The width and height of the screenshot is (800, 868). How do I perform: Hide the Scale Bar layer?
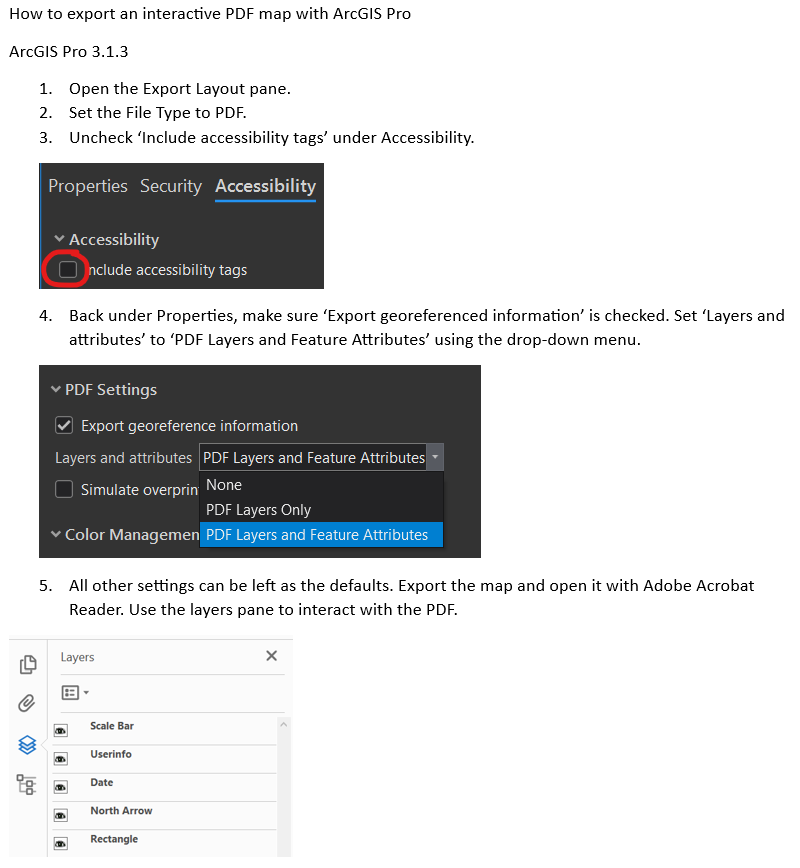(x=61, y=731)
